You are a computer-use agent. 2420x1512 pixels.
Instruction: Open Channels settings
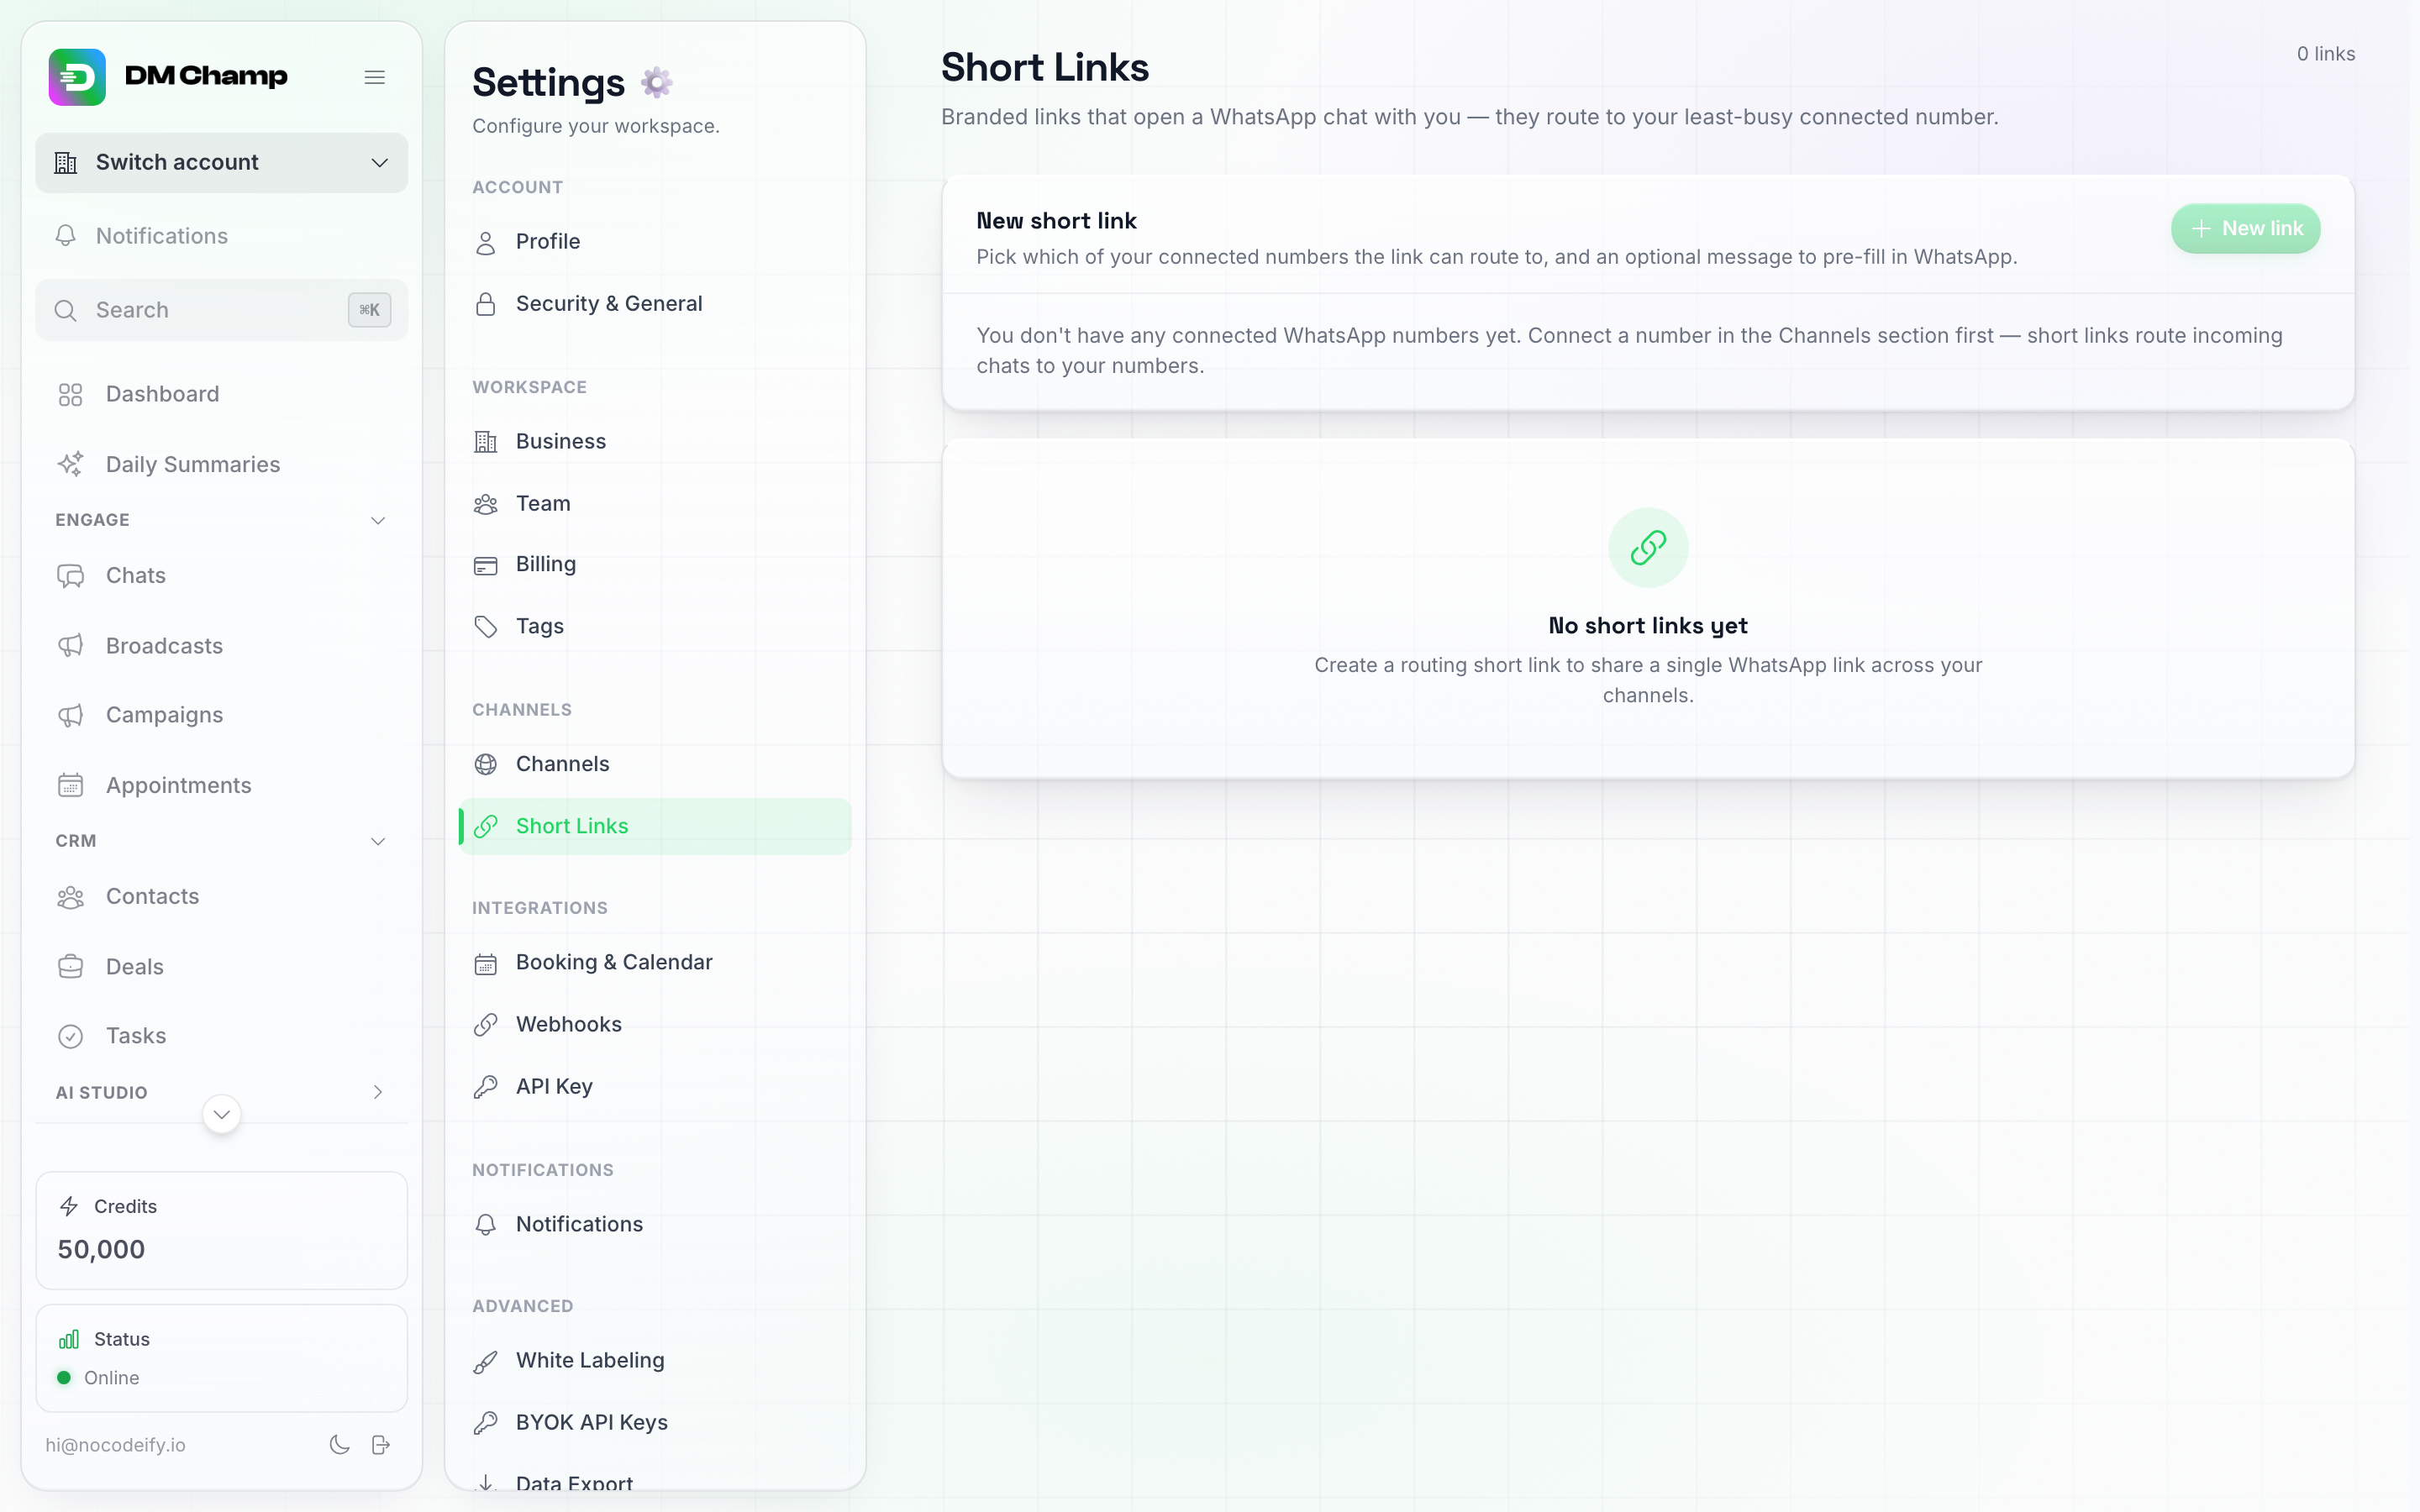pos(655,765)
